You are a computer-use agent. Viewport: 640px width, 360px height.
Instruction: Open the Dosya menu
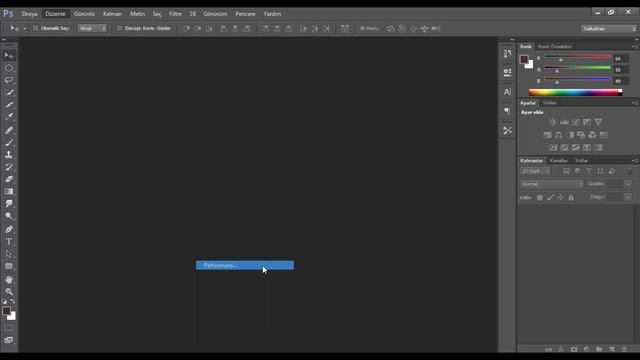pos(29,14)
